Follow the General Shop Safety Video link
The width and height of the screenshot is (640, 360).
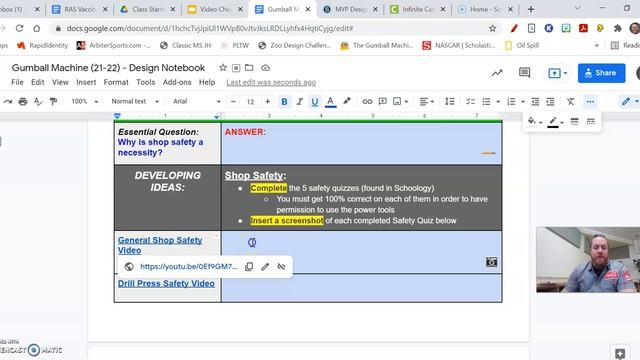click(160, 245)
